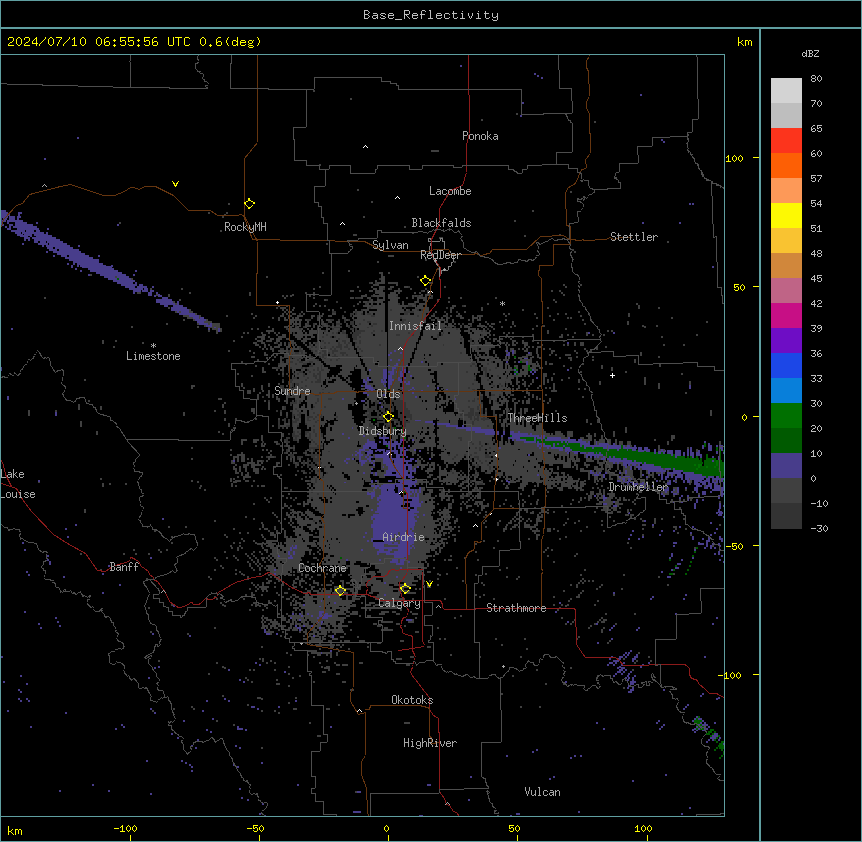Click the yellow V marker east of Calgary

(429, 584)
